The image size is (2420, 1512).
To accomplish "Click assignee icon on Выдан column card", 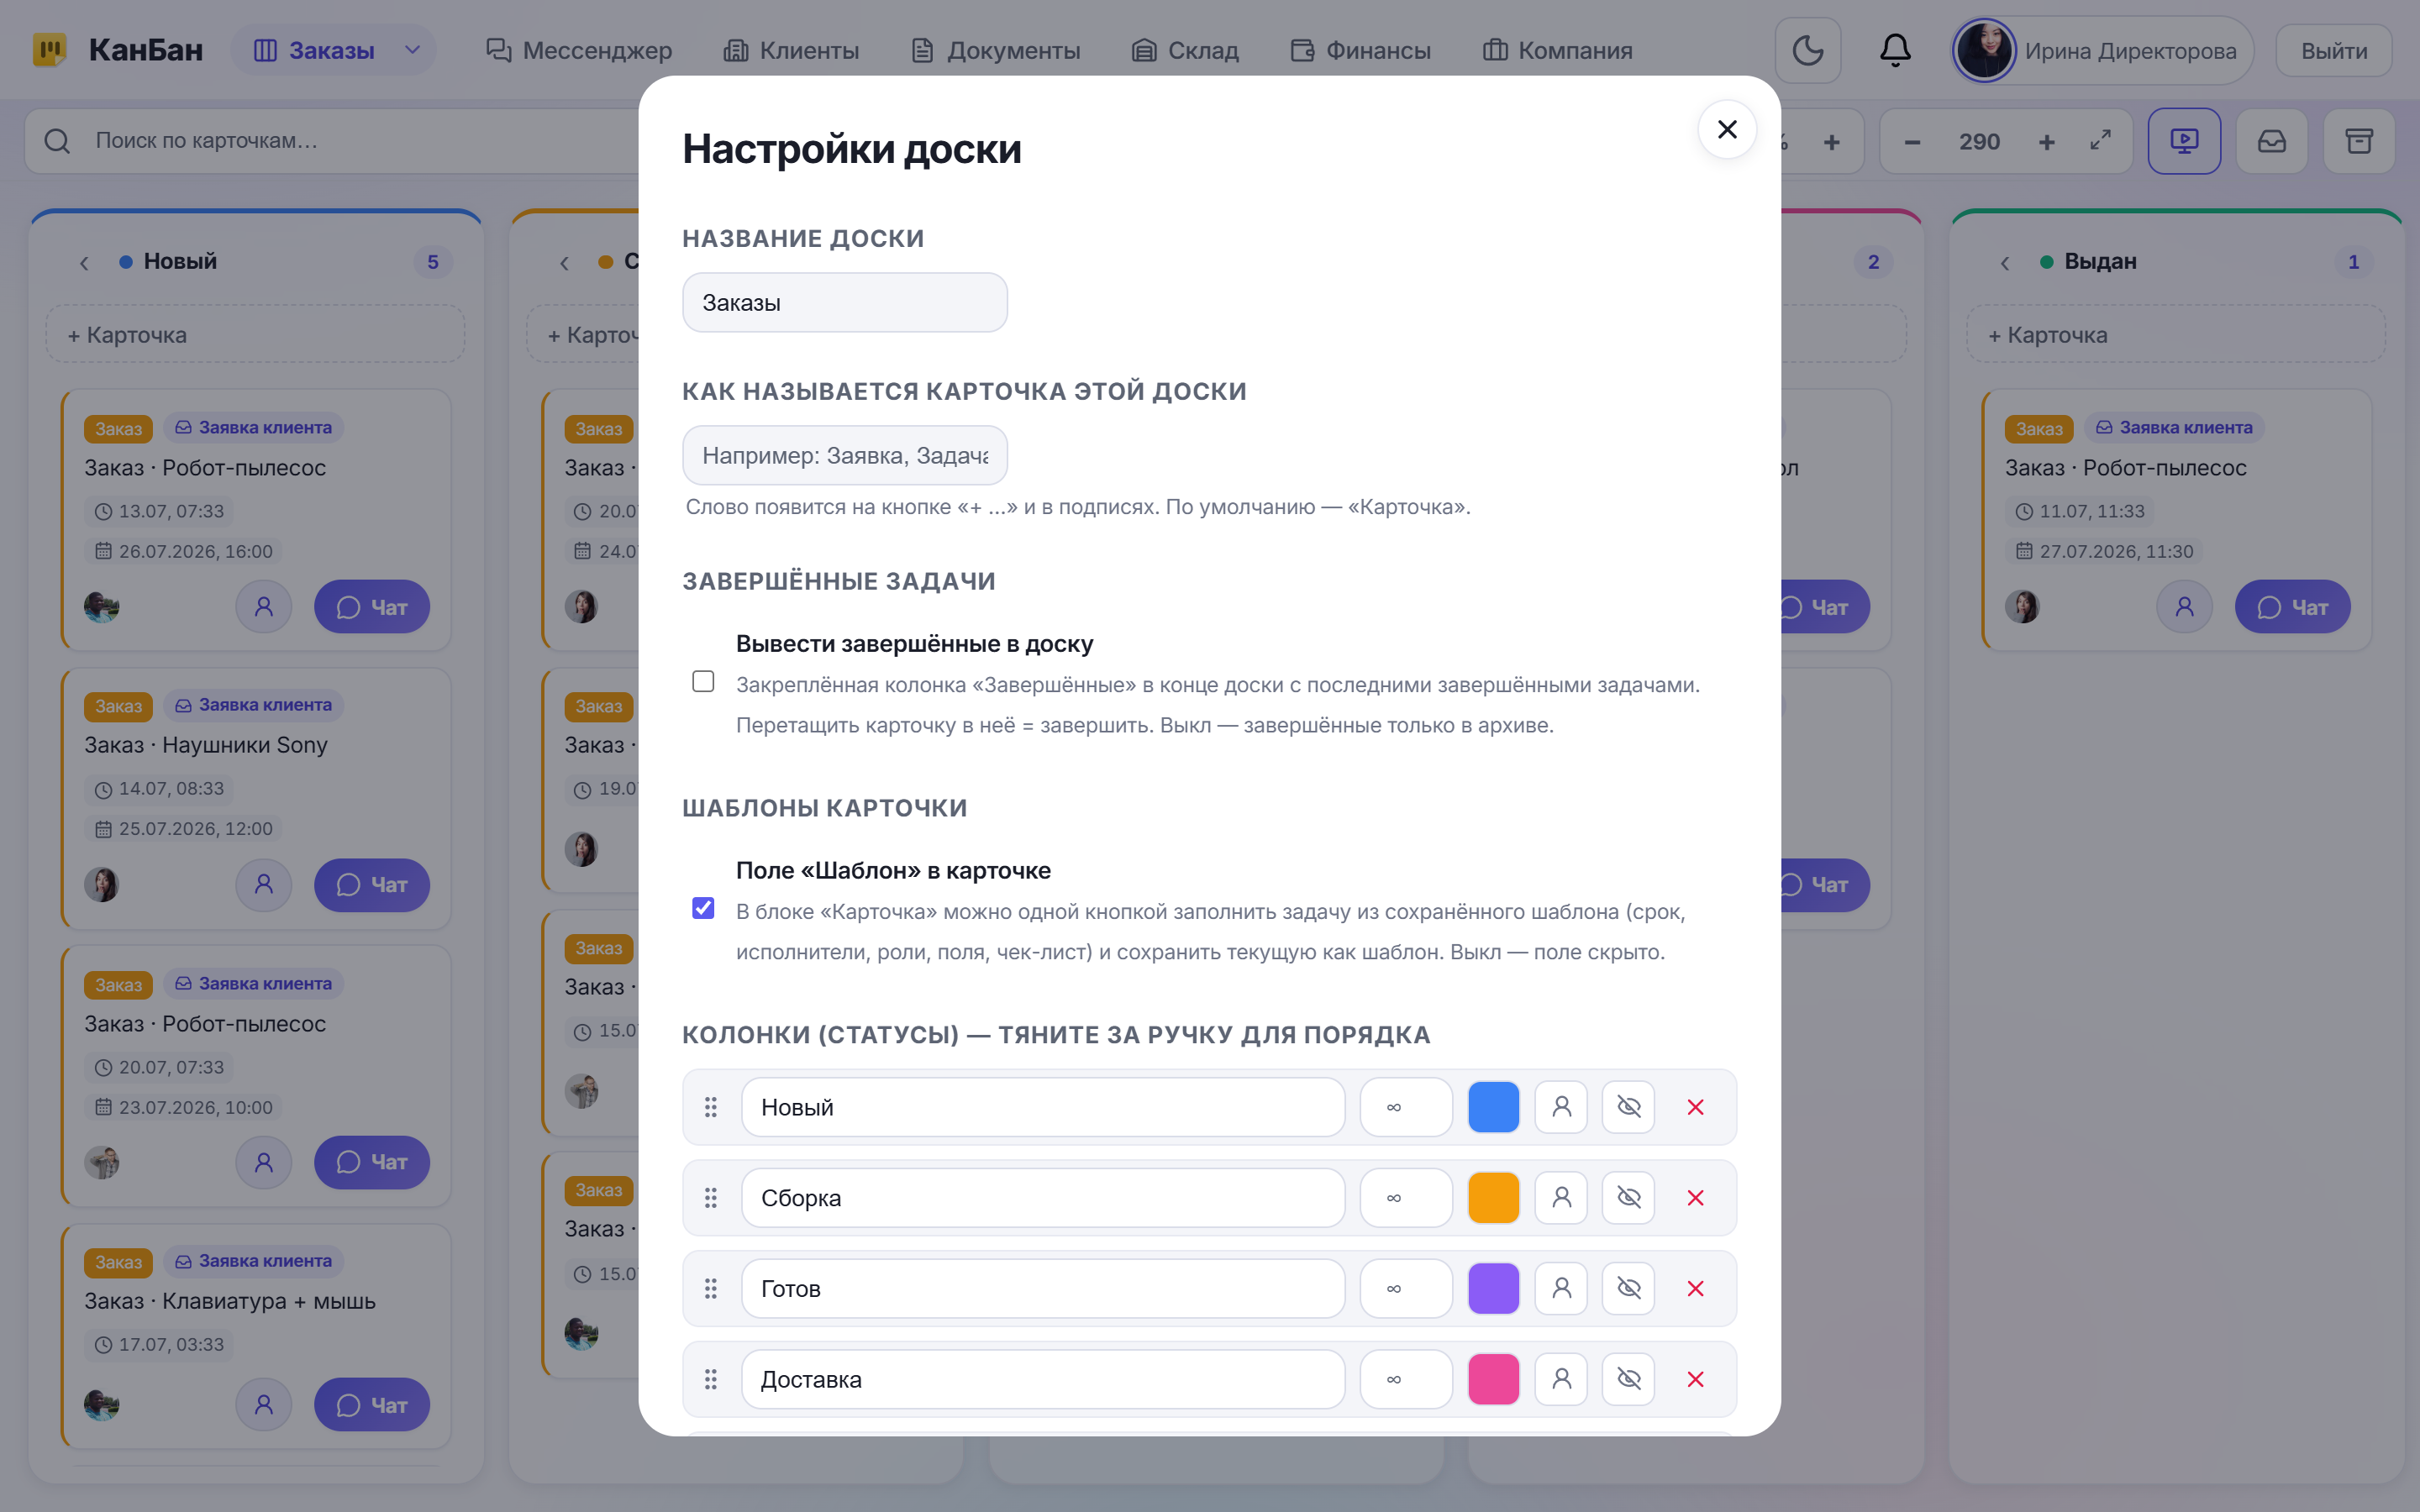I will pyautogui.click(x=2184, y=607).
